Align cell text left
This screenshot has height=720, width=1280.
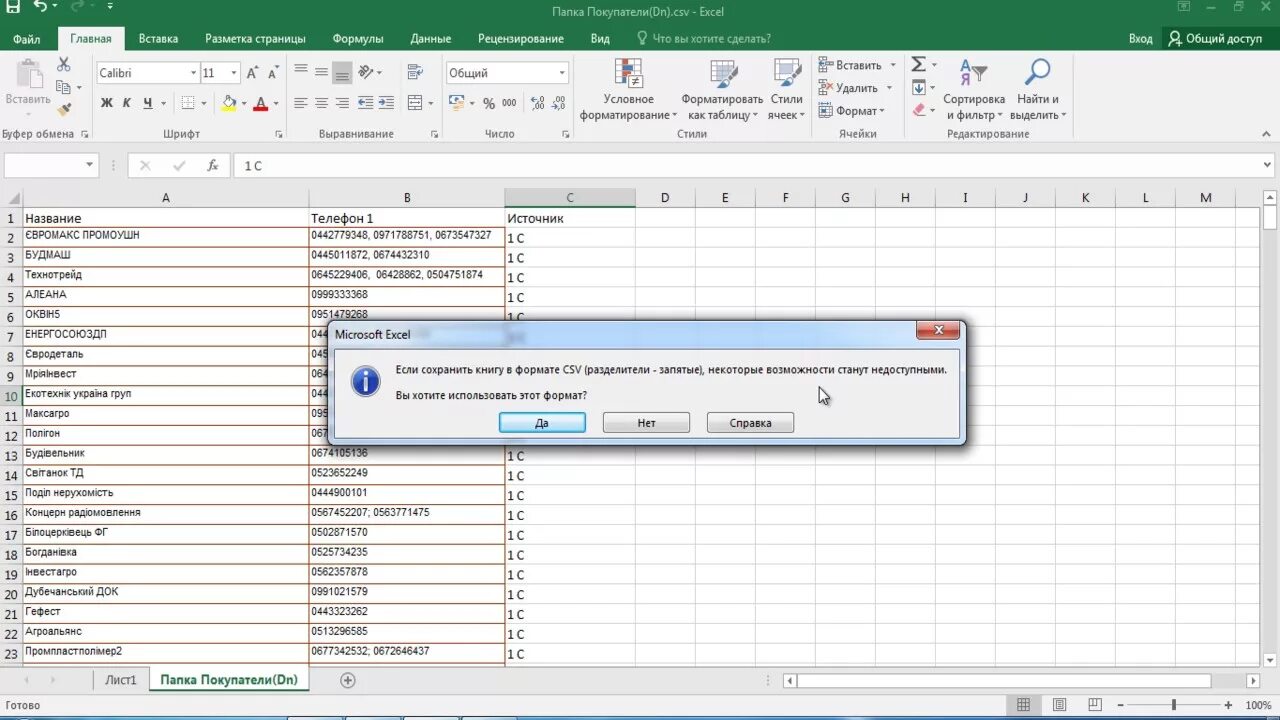(301, 103)
